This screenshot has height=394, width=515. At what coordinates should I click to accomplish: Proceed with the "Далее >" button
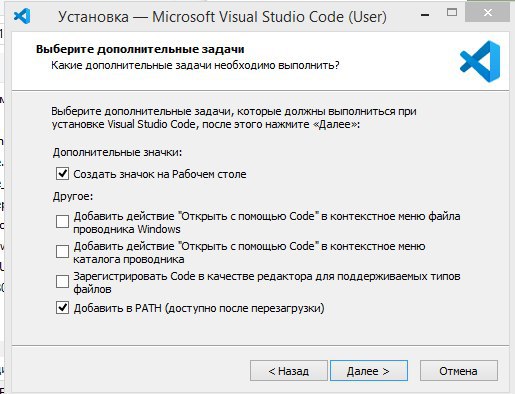369,371
